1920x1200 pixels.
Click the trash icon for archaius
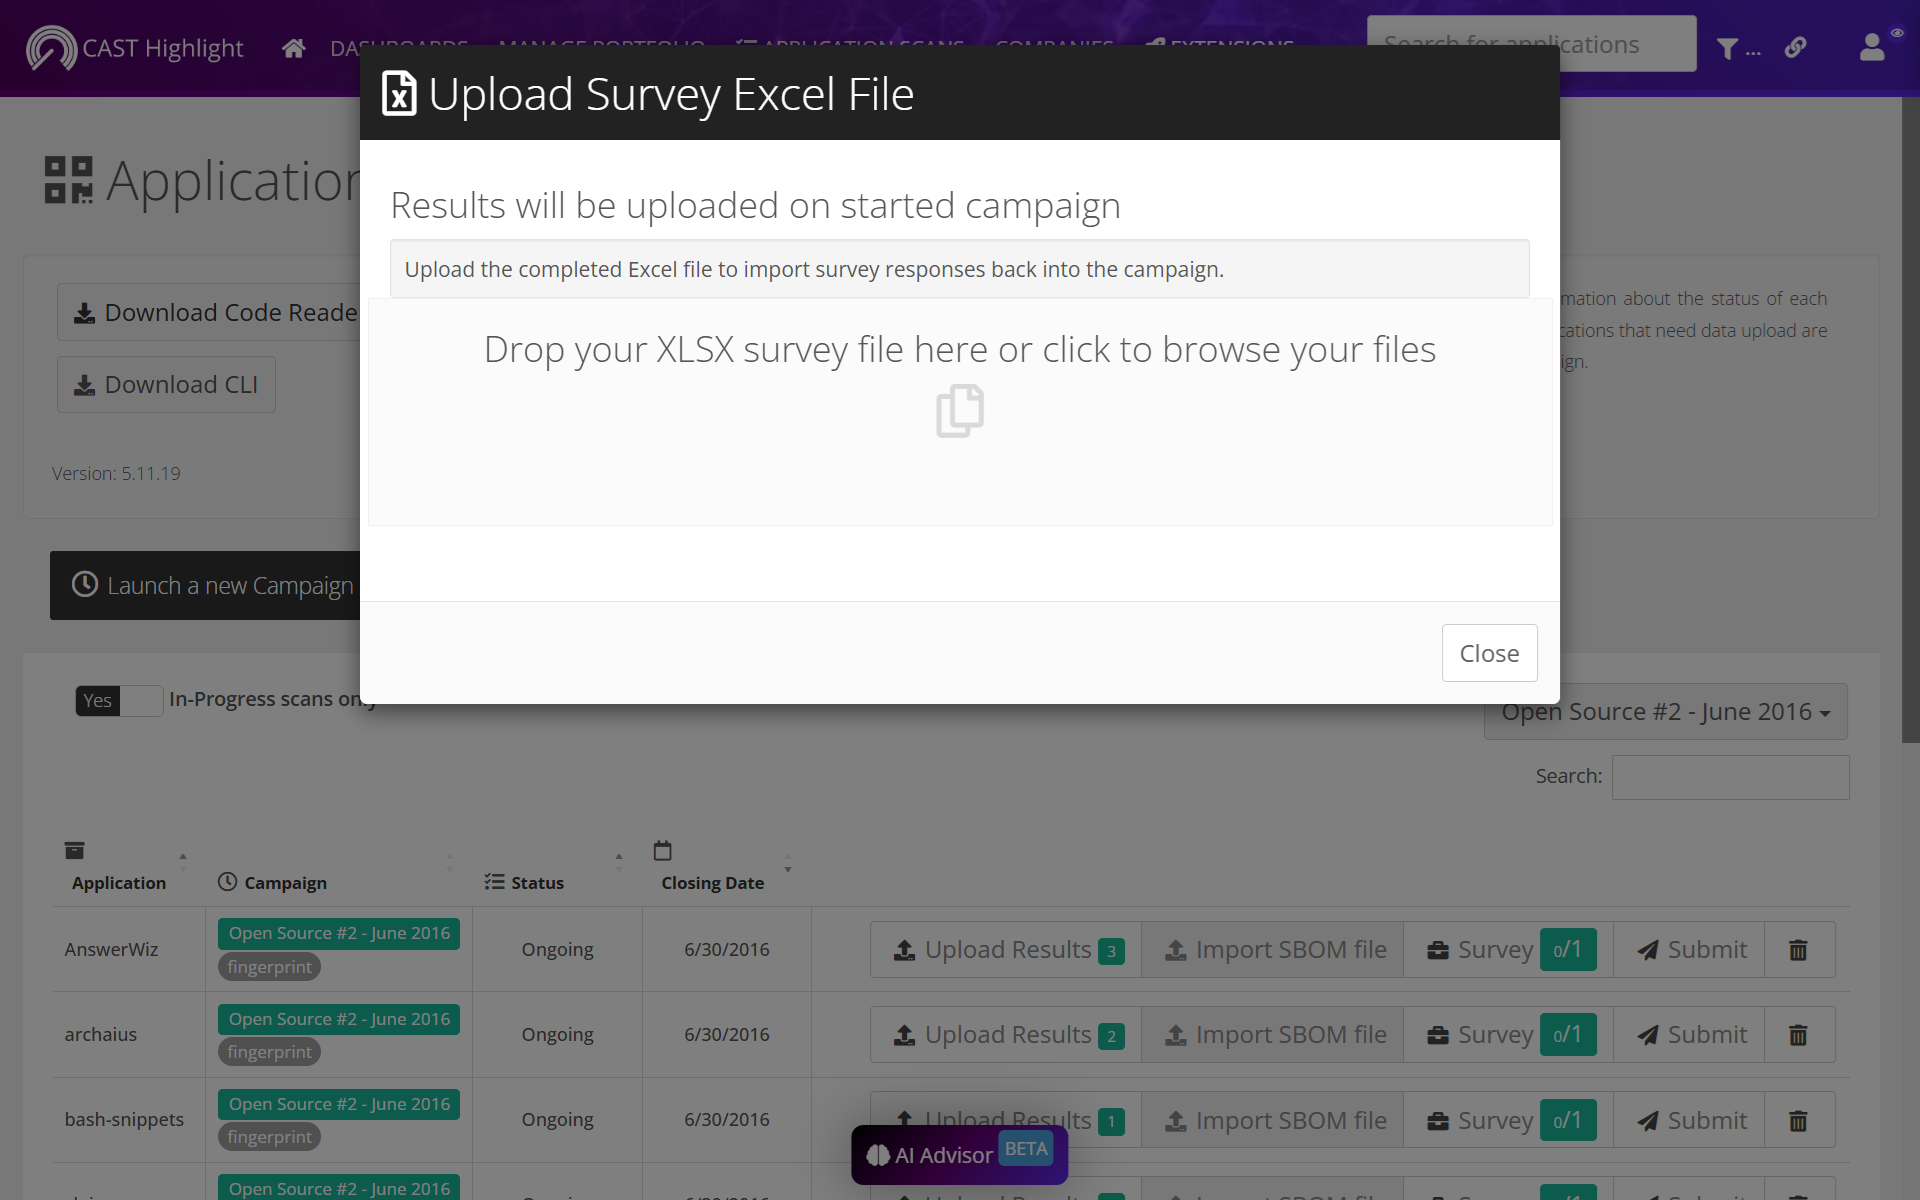1797,1035
